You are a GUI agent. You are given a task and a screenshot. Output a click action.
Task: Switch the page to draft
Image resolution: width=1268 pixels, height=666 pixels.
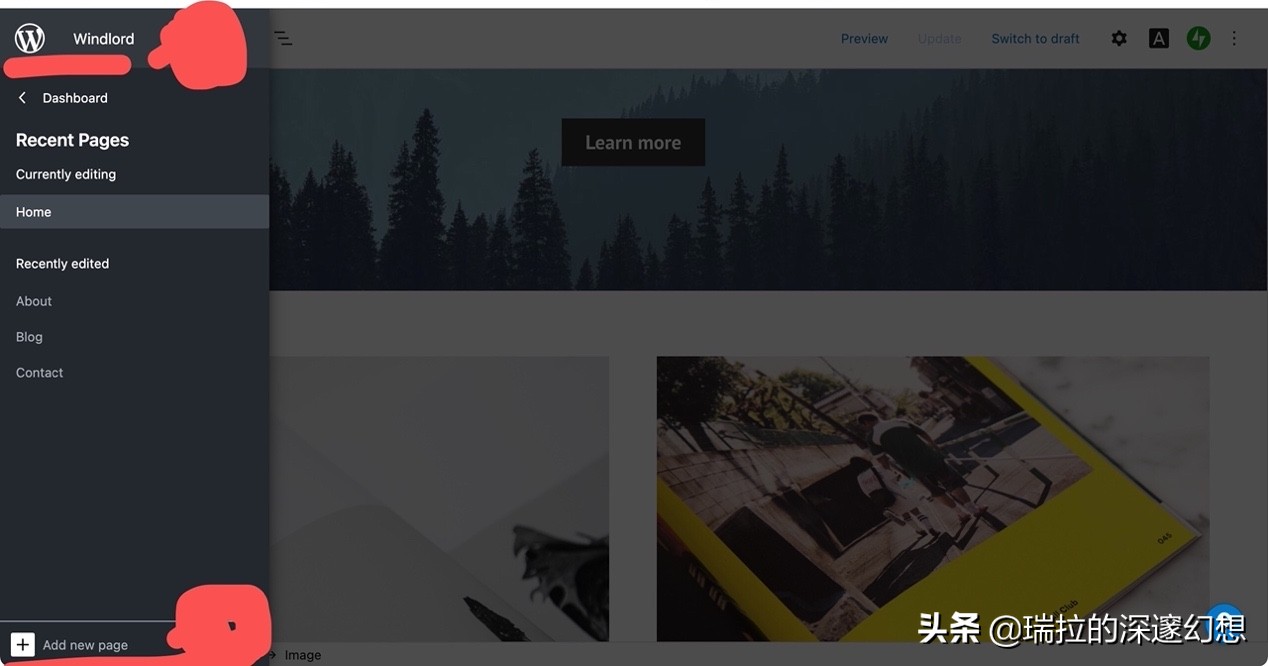tap(1035, 38)
